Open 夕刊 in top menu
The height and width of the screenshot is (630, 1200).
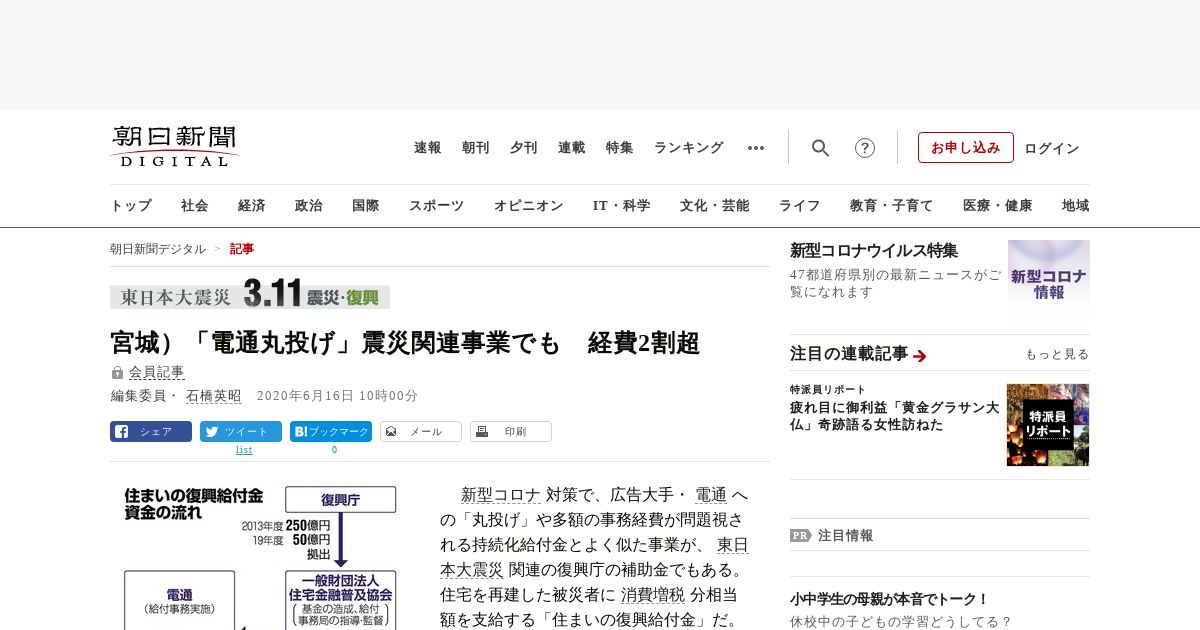pyautogui.click(x=524, y=148)
